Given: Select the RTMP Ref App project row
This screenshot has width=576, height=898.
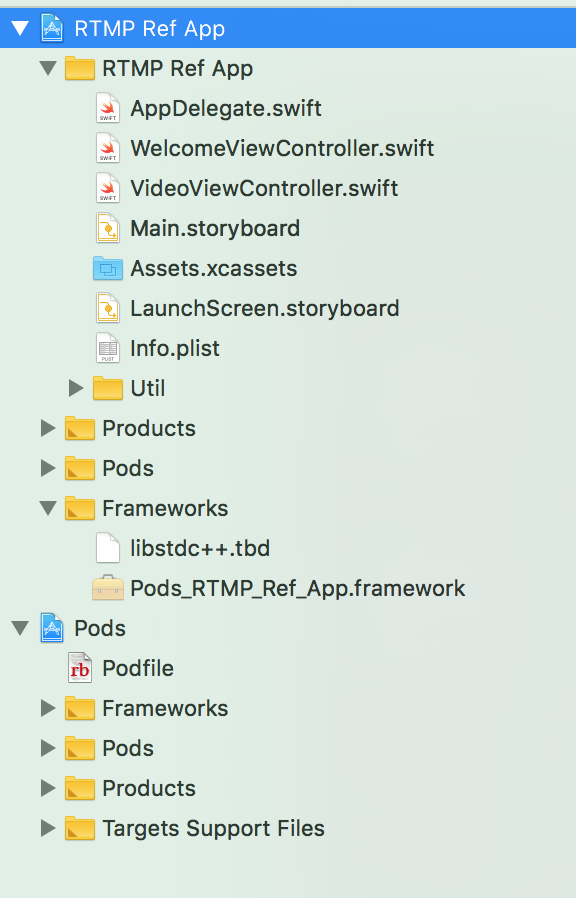Looking at the screenshot, I should click(288, 28).
